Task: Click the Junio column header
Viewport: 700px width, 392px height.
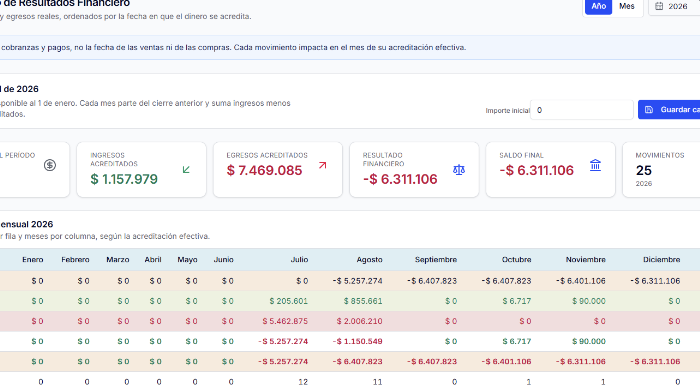Action: (x=223, y=259)
